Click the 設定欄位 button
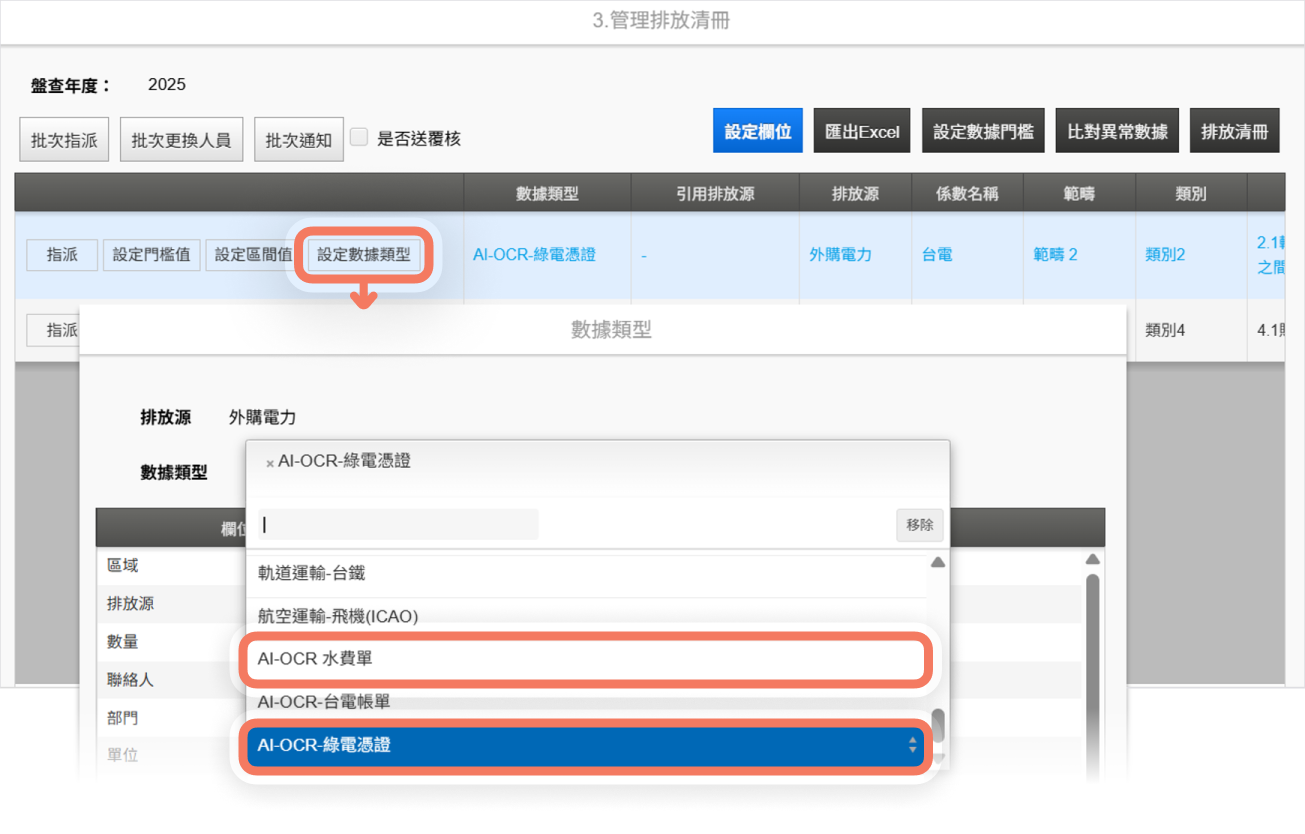Screen dimensions: 1305x834 click(757, 131)
